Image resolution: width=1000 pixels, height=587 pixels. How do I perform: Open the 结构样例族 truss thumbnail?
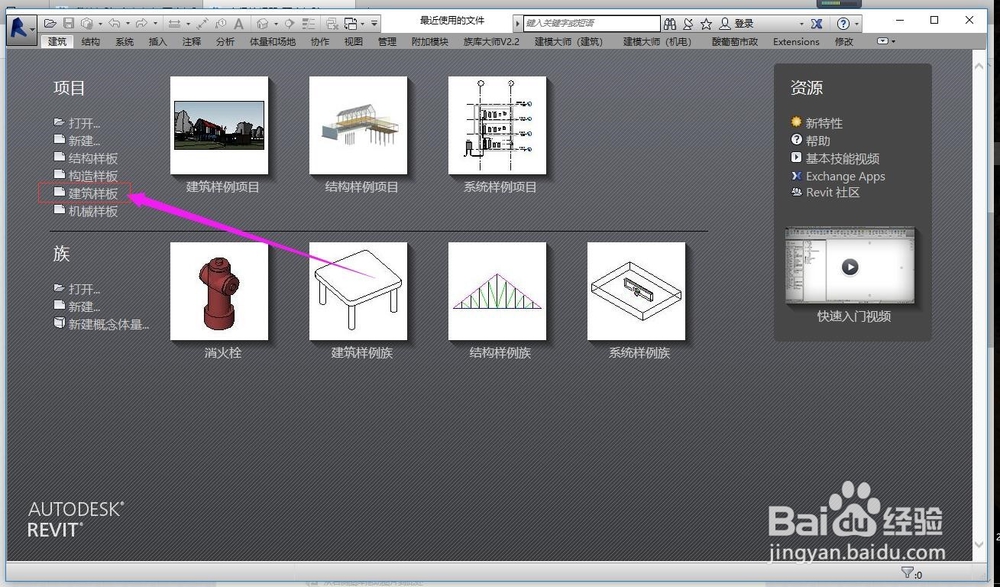(497, 291)
